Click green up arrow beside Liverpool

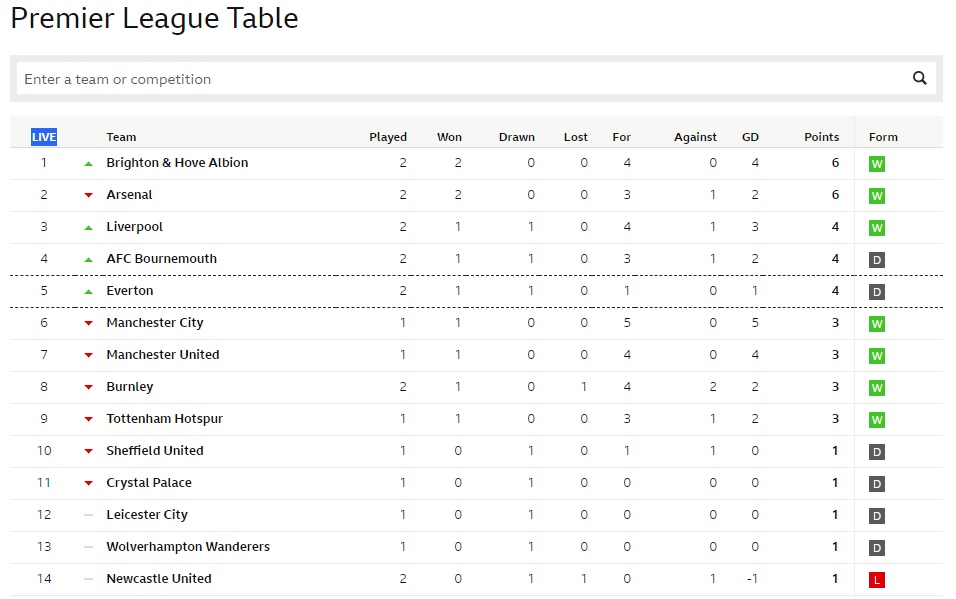pos(88,228)
